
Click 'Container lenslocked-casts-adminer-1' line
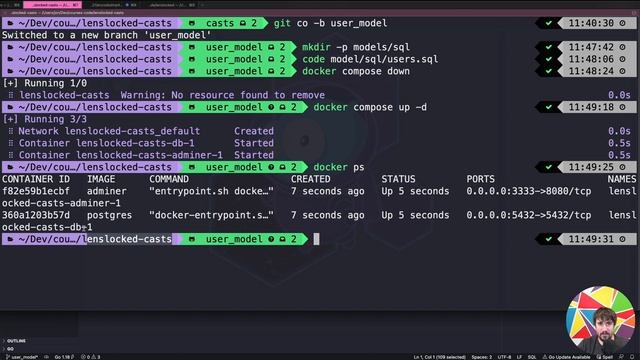(x=120, y=155)
